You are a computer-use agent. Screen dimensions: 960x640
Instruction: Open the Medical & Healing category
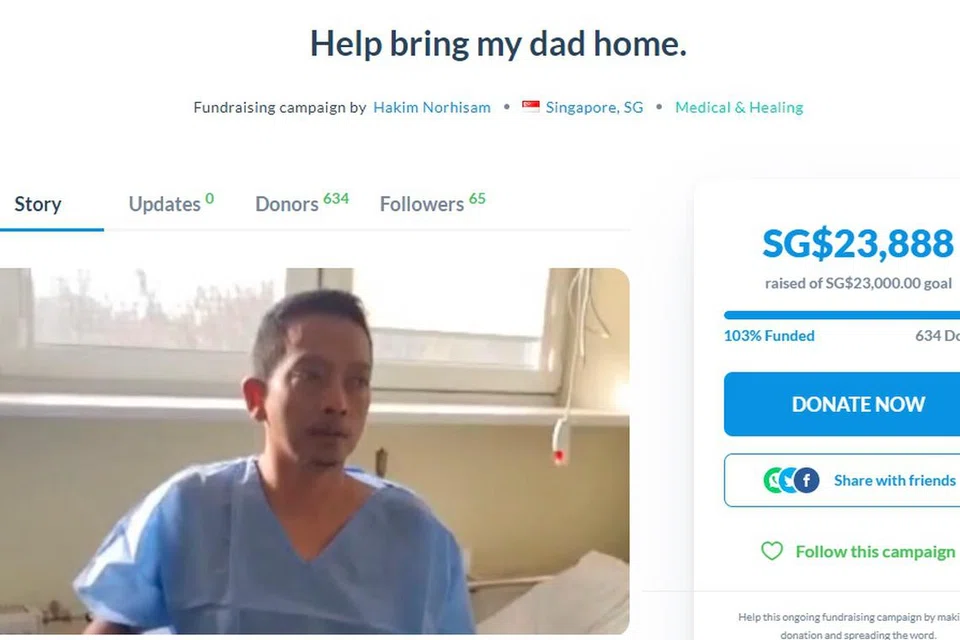coord(739,107)
